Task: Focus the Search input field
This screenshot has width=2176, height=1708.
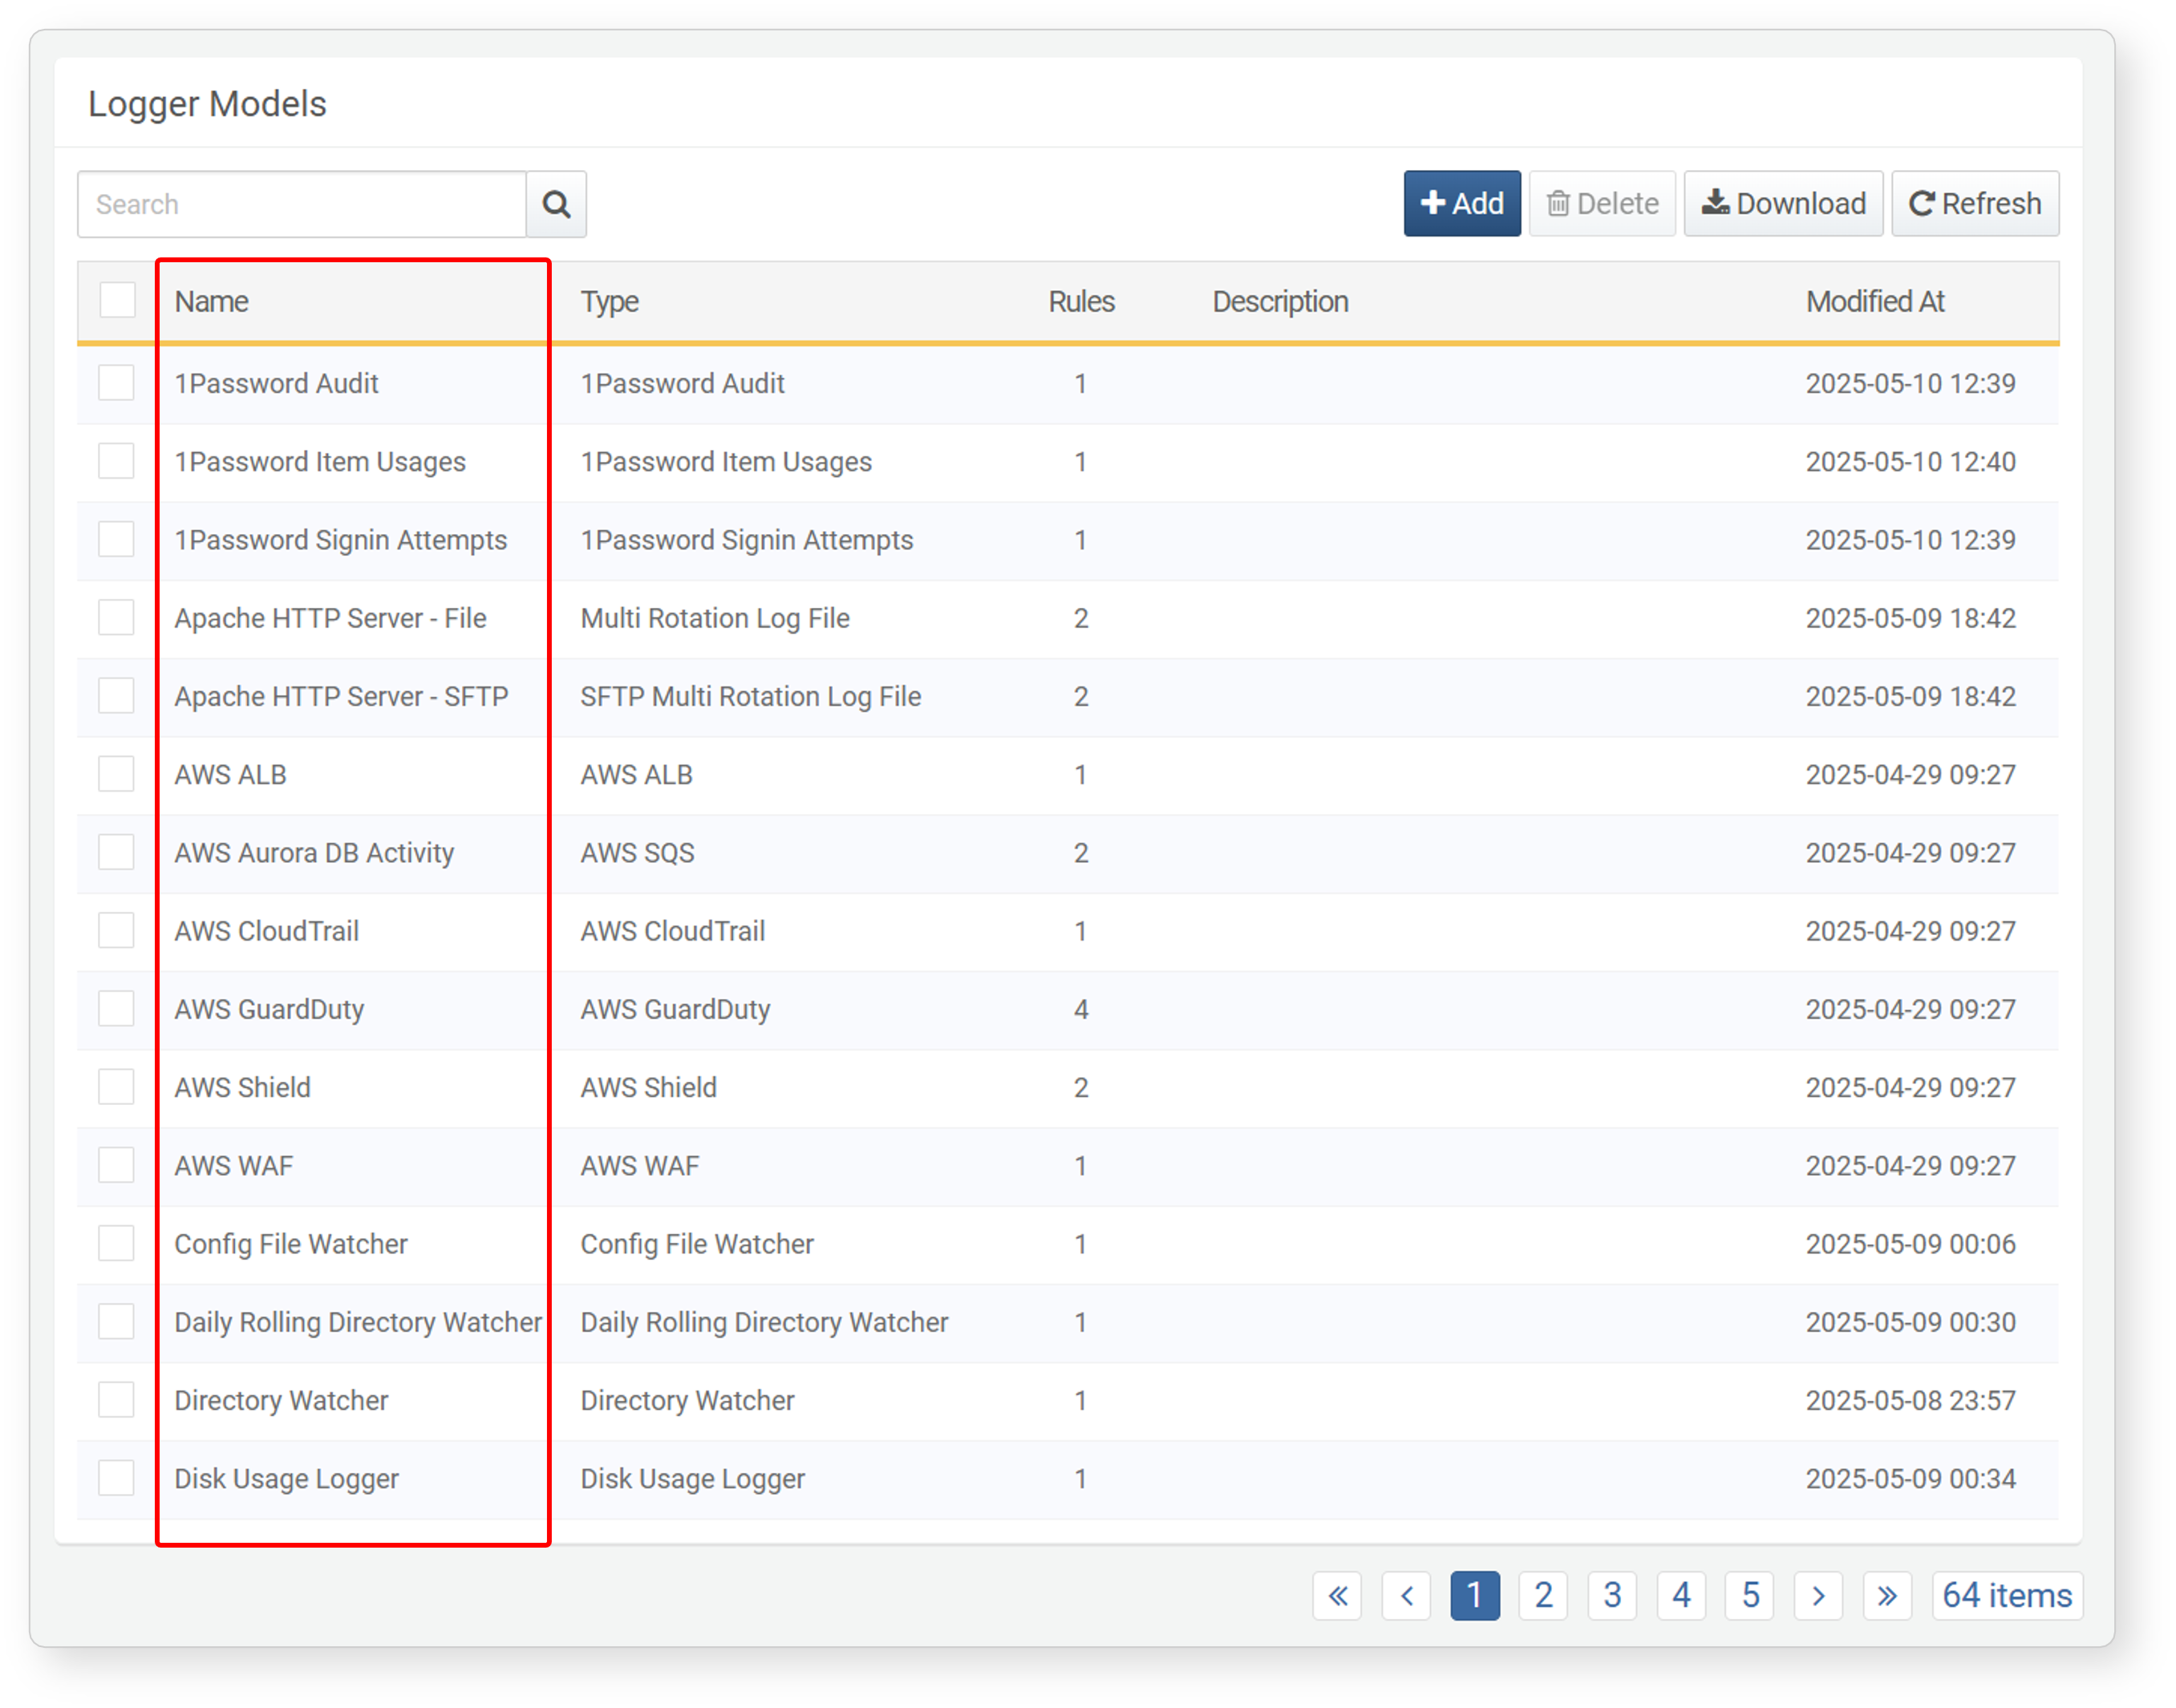Action: (x=302, y=204)
